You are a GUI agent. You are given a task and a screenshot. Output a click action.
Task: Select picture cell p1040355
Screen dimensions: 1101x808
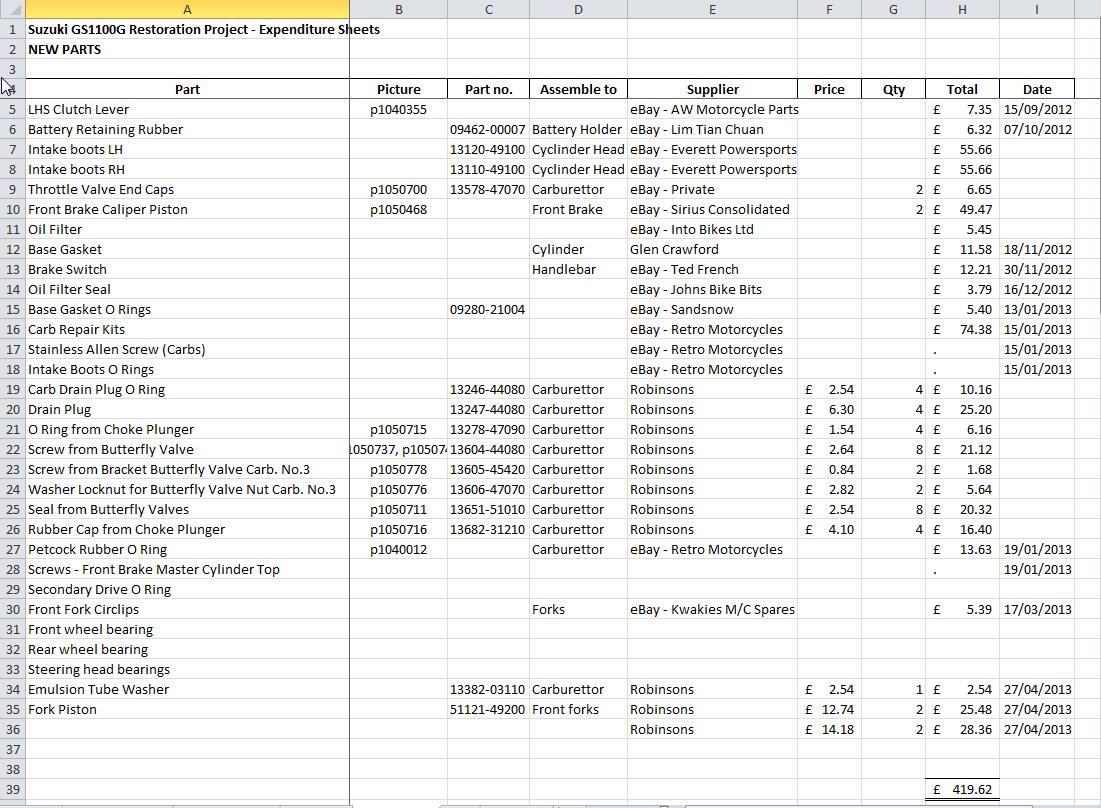click(x=398, y=110)
